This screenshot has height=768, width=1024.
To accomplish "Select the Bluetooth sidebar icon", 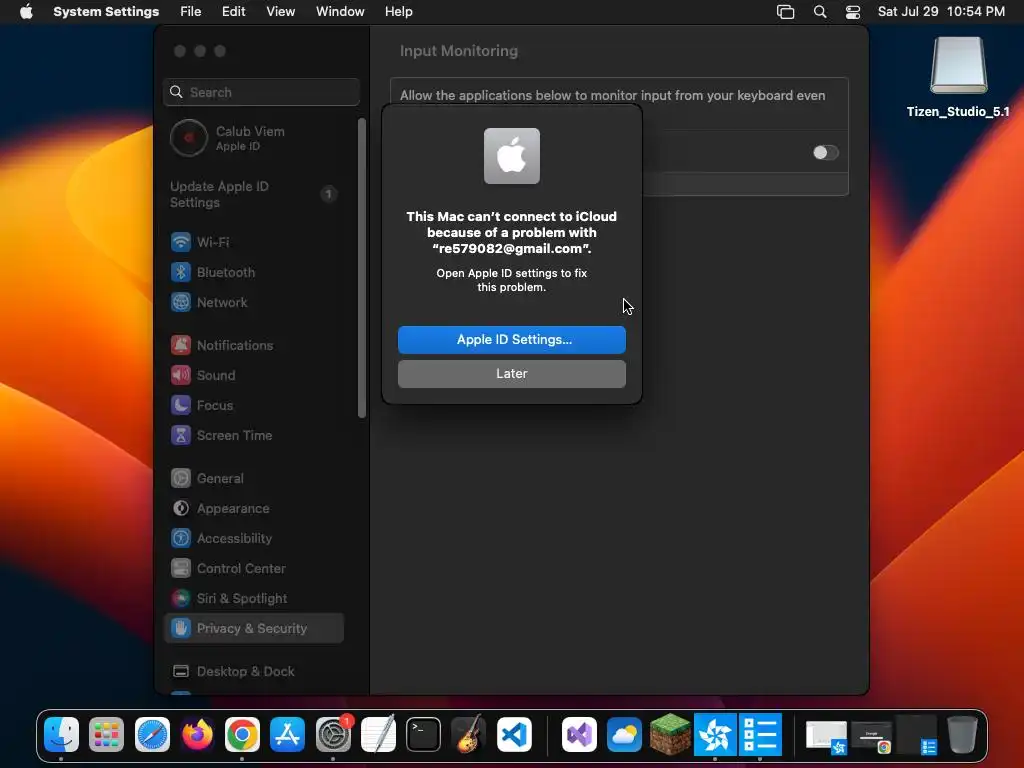I will [181, 272].
